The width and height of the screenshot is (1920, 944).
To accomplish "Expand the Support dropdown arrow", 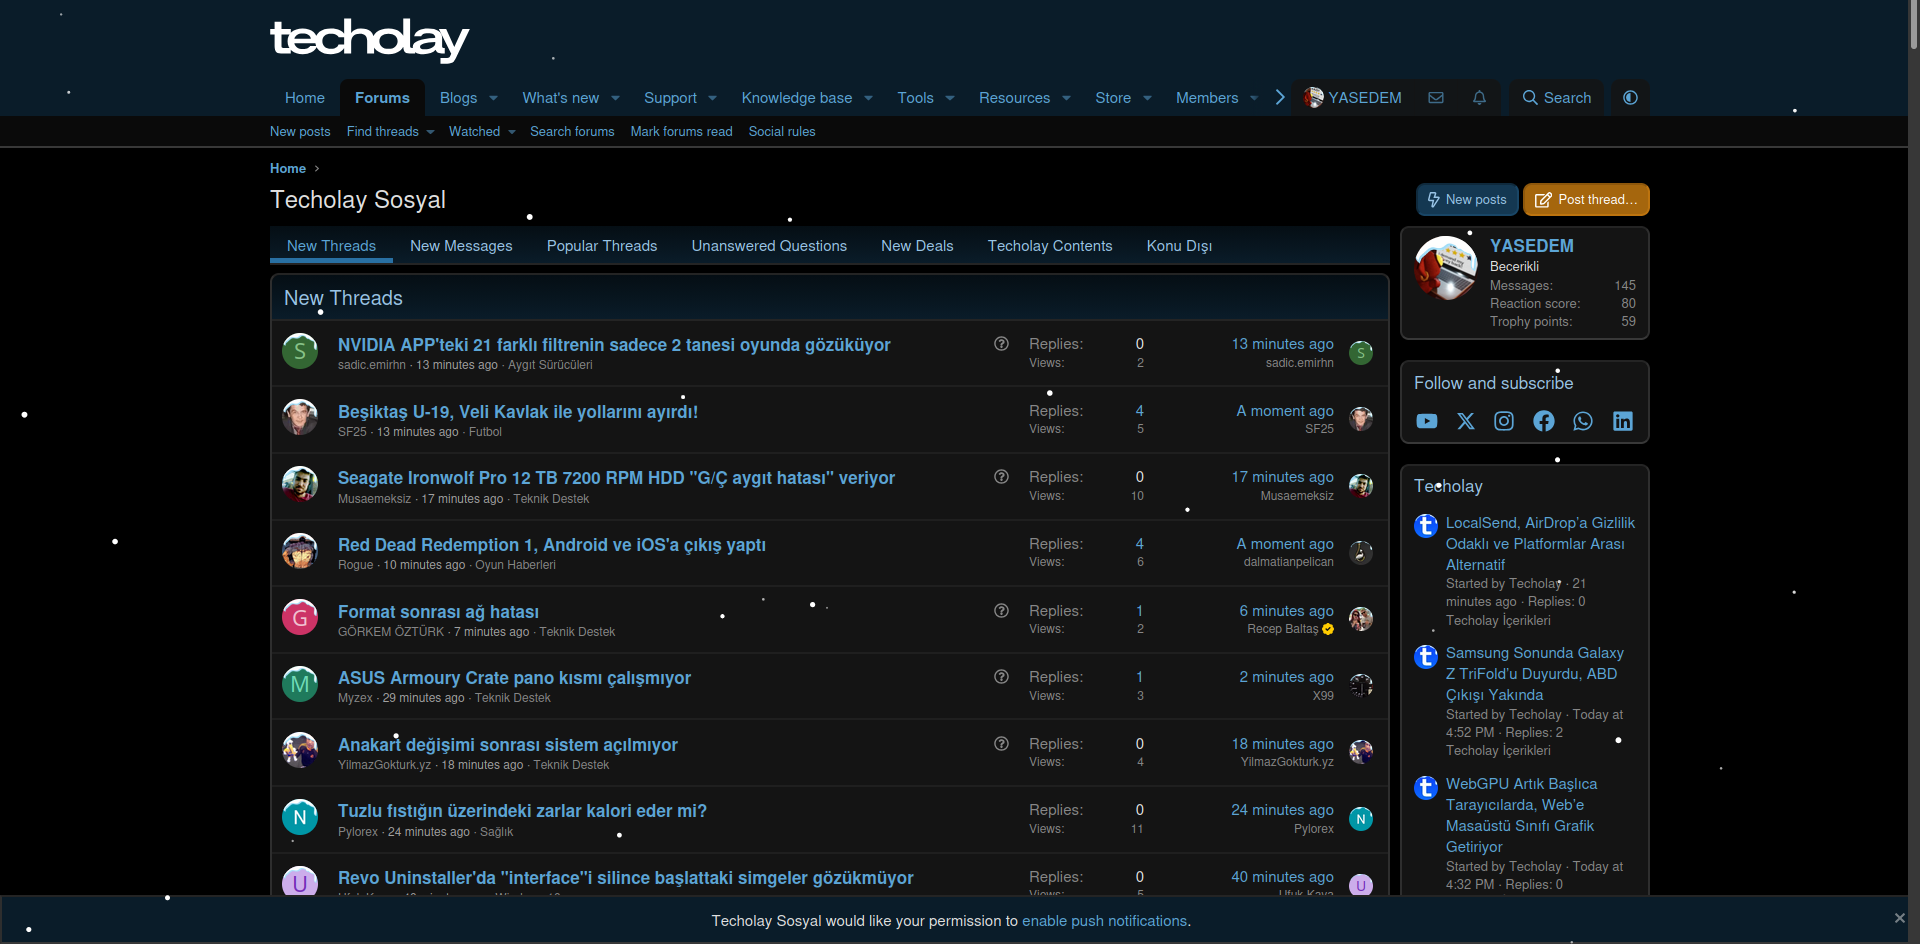I will (x=712, y=98).
